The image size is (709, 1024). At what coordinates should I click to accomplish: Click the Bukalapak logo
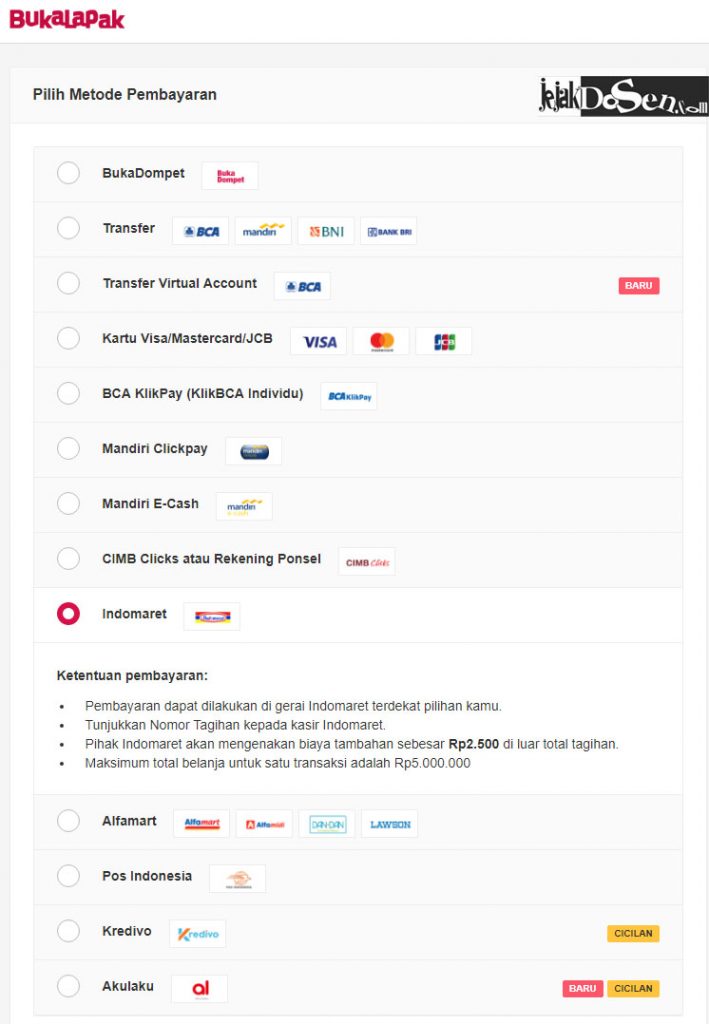tap(67, 19)
